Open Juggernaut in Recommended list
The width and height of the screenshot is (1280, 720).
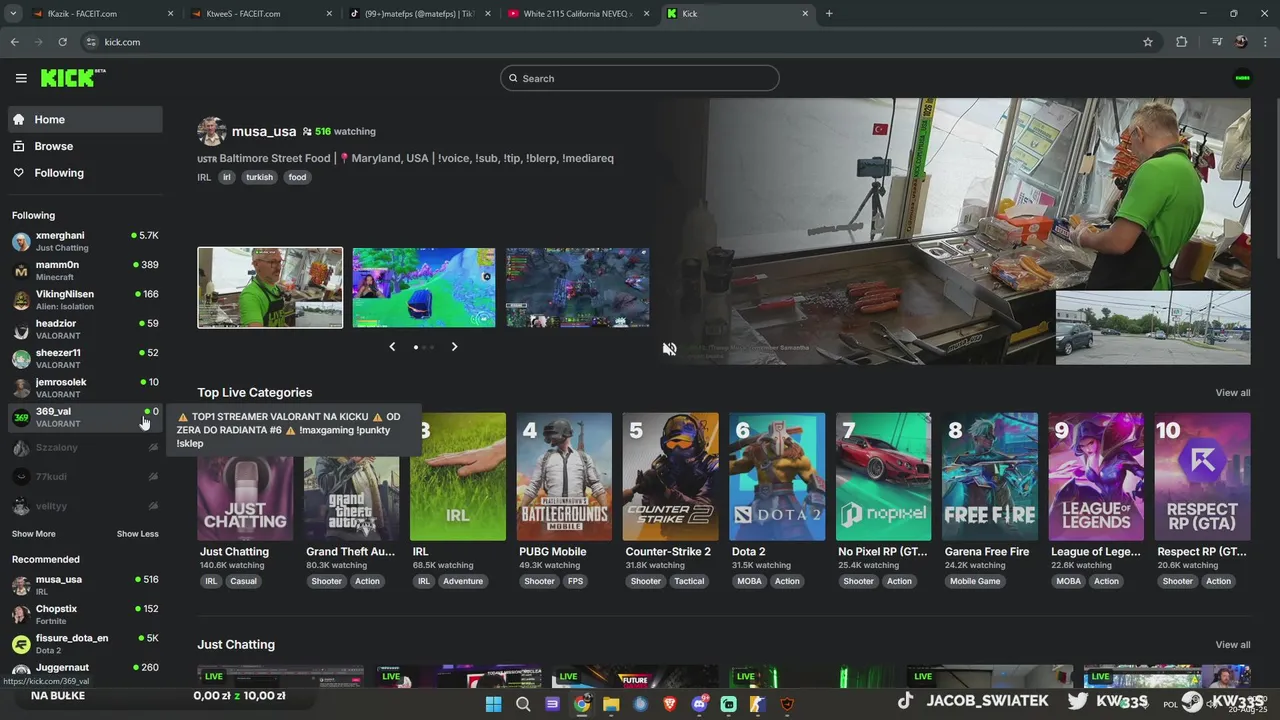click(85, 672)
